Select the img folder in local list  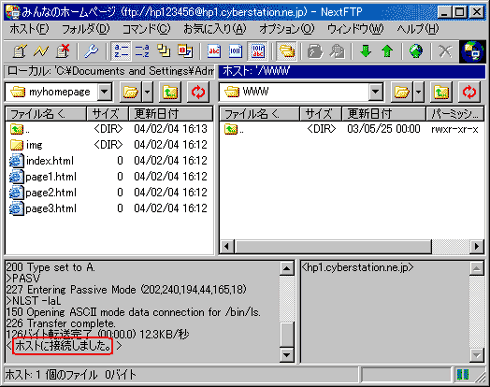coord(26,145)
